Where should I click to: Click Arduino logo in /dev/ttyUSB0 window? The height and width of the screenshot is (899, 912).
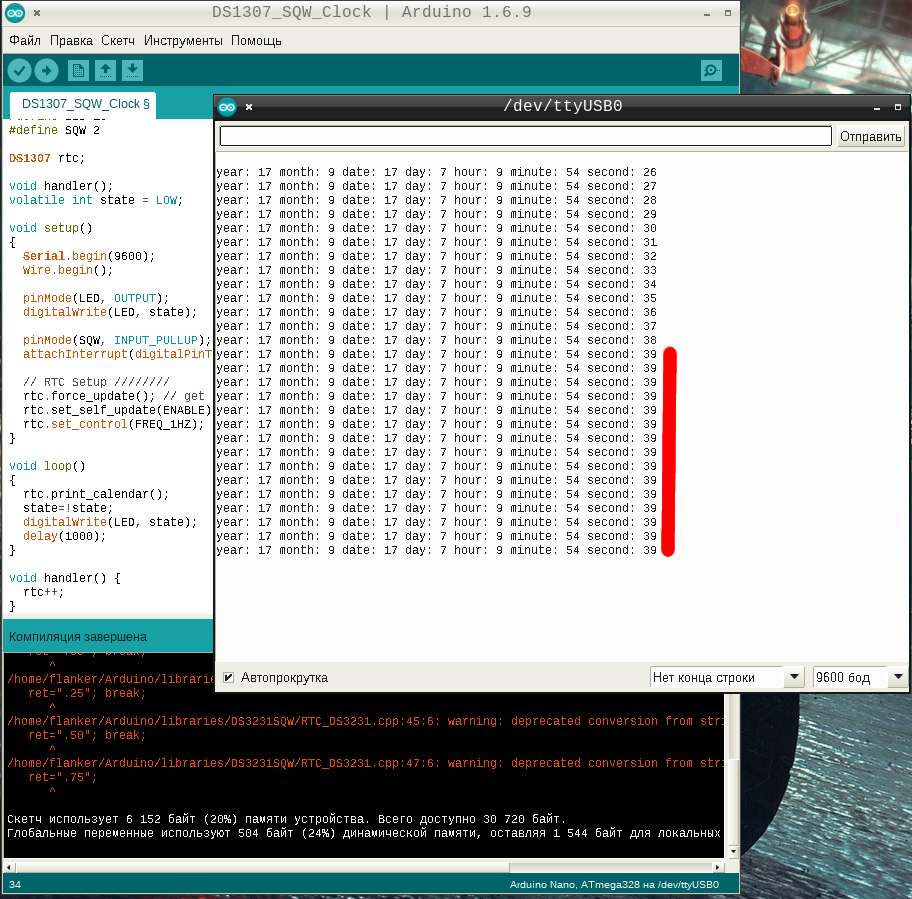coord(227,106)
